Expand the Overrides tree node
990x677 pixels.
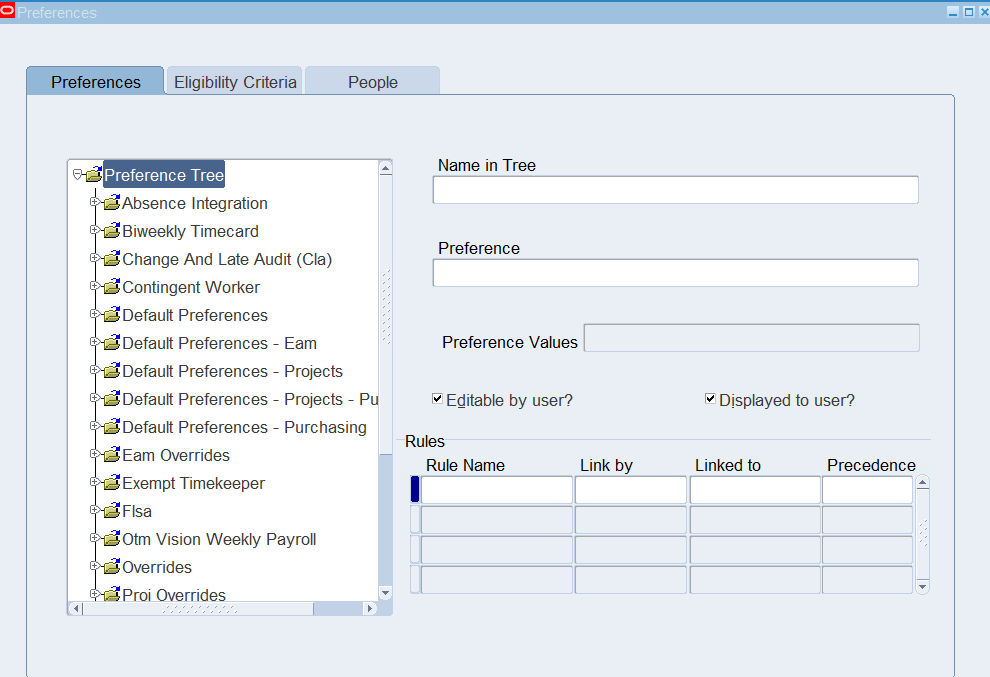pyautogui.click(x=95, y=566)
